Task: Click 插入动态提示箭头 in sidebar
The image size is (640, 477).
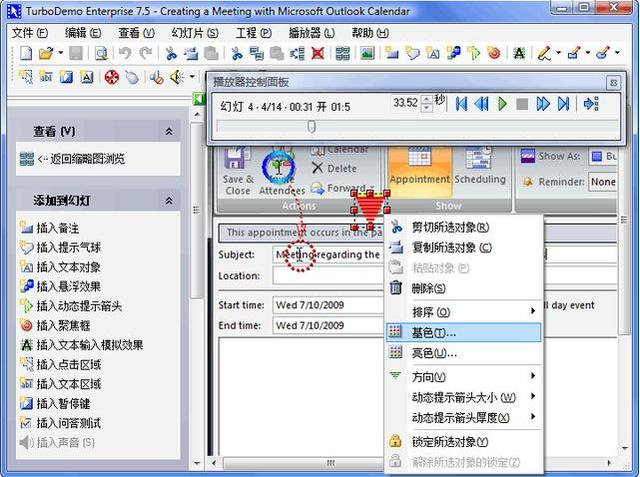Action: (x=71, y=306)
